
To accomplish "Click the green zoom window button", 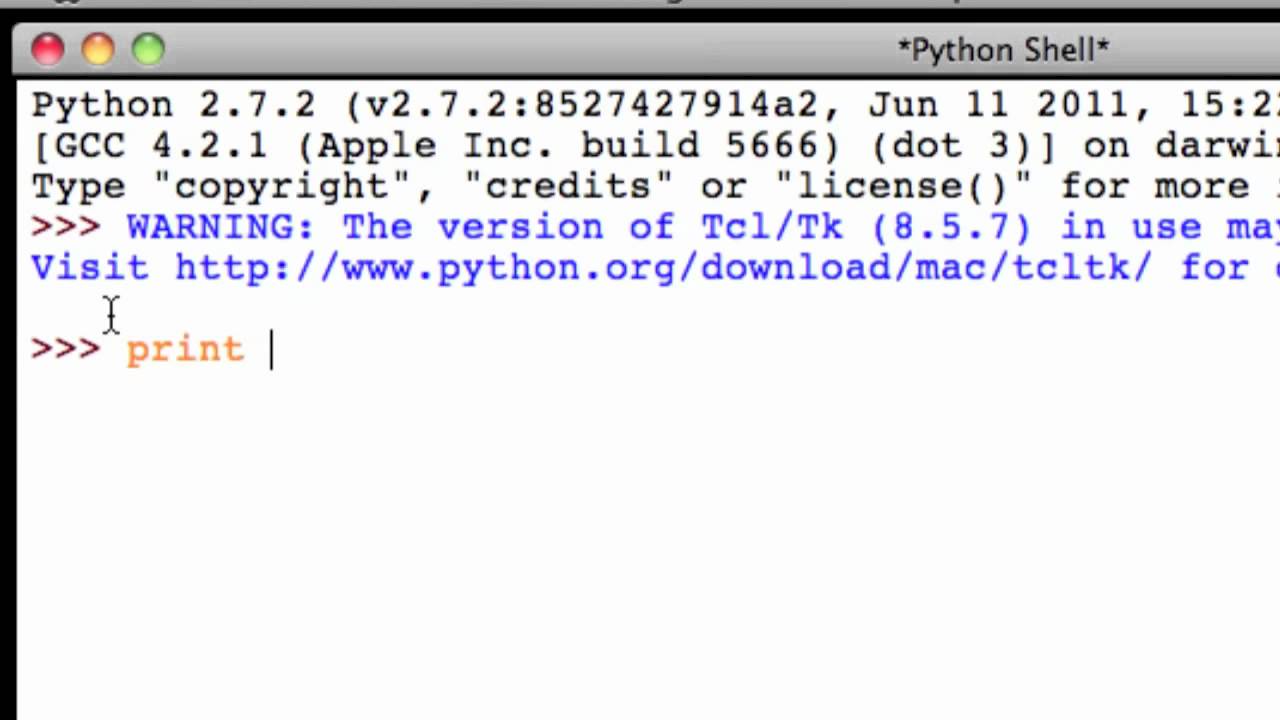I will 148,49.
